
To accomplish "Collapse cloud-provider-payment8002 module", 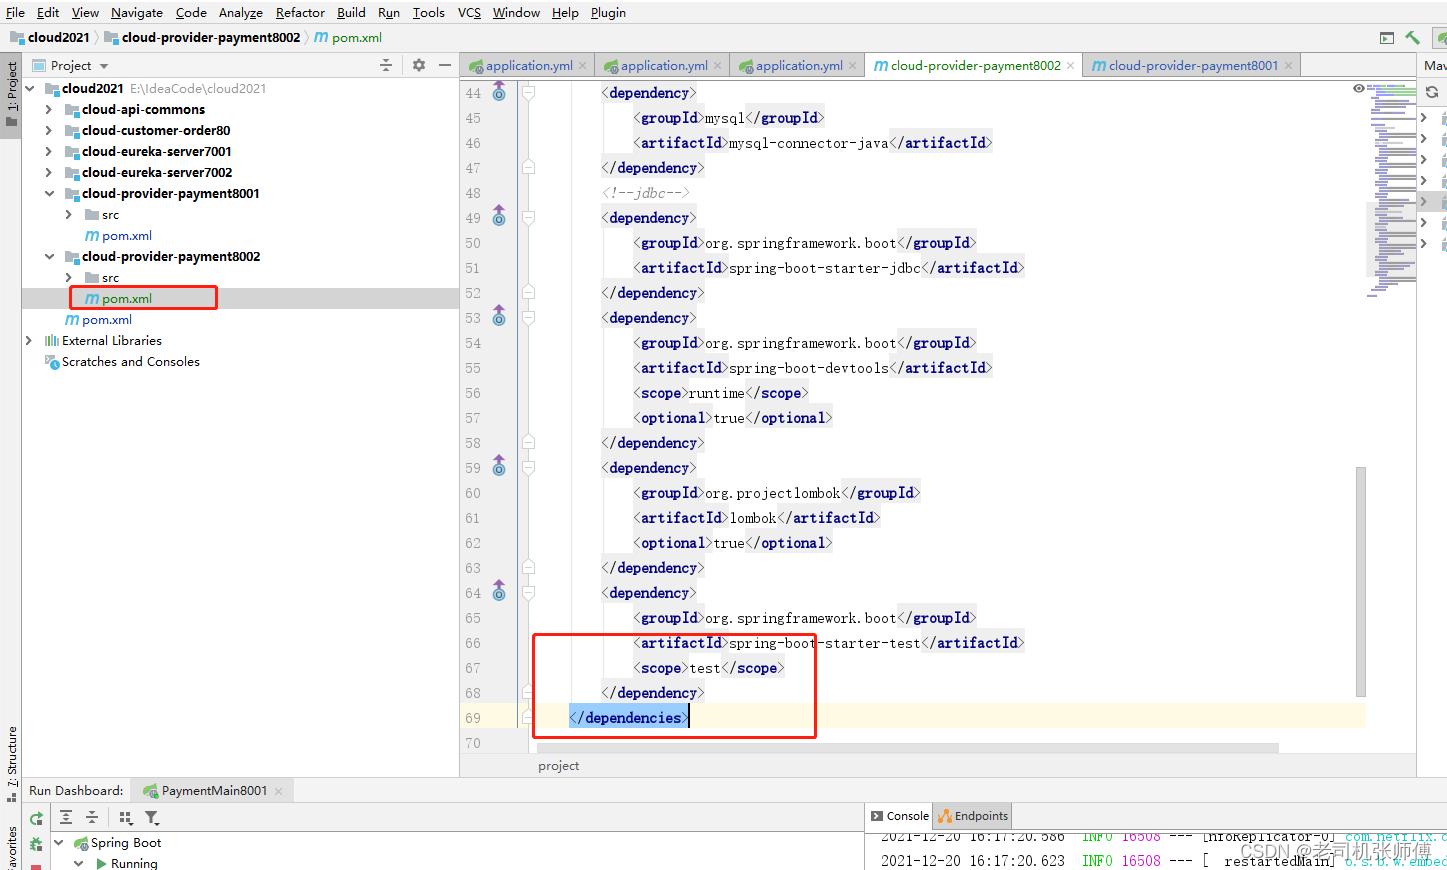I will (x=49, y=256).
